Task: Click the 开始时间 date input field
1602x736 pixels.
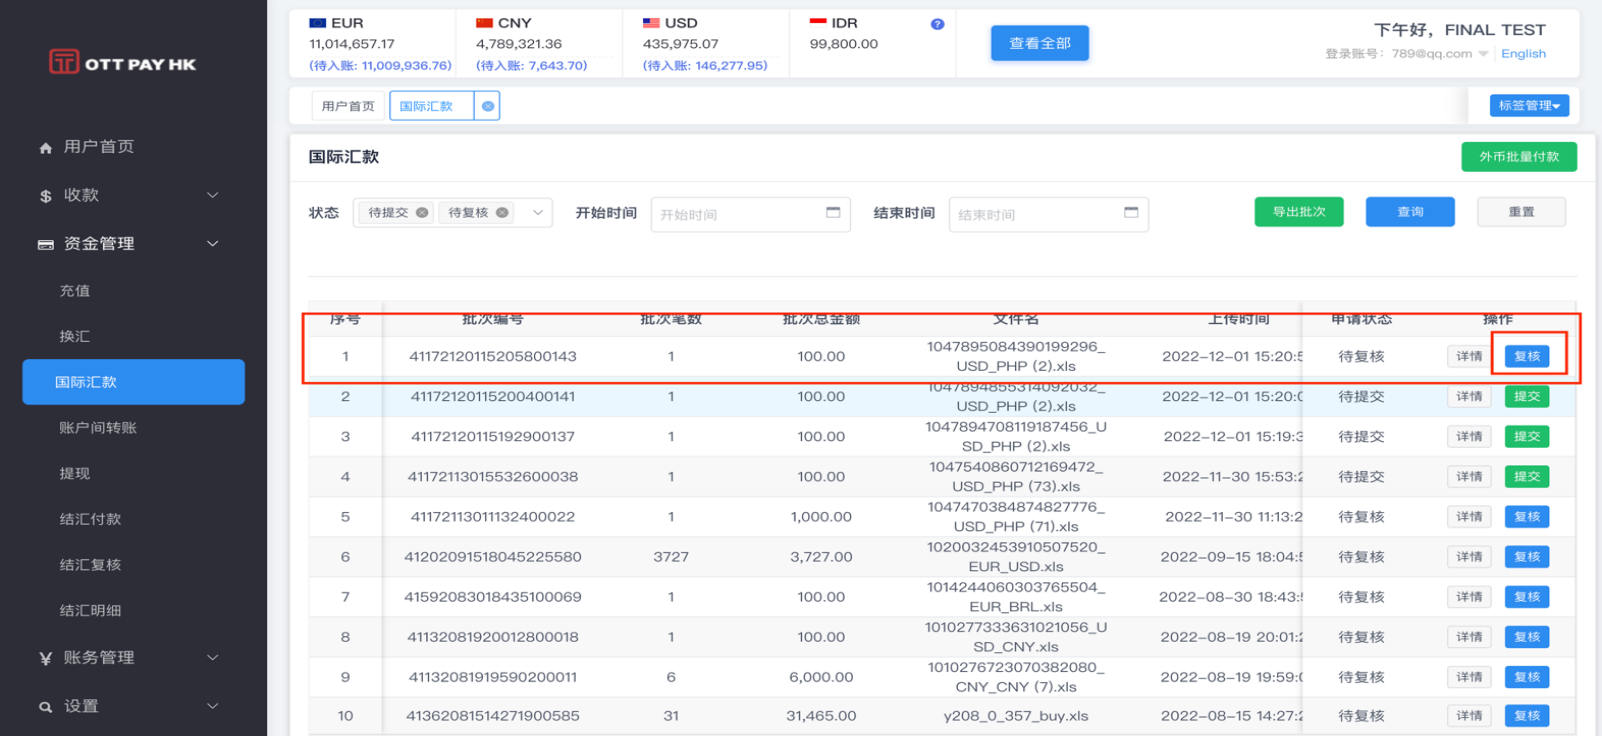Action: pos(750,214)
